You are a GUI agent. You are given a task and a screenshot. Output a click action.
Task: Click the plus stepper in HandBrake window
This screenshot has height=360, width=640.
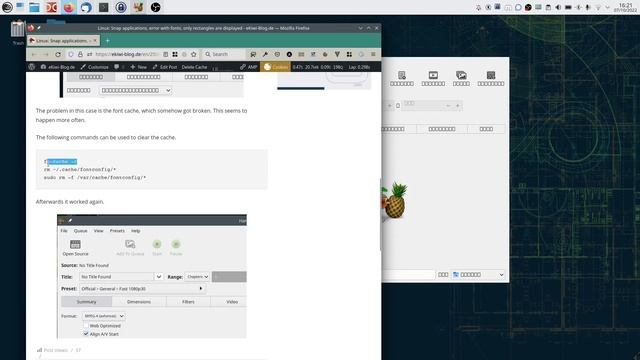click(458, 106)
